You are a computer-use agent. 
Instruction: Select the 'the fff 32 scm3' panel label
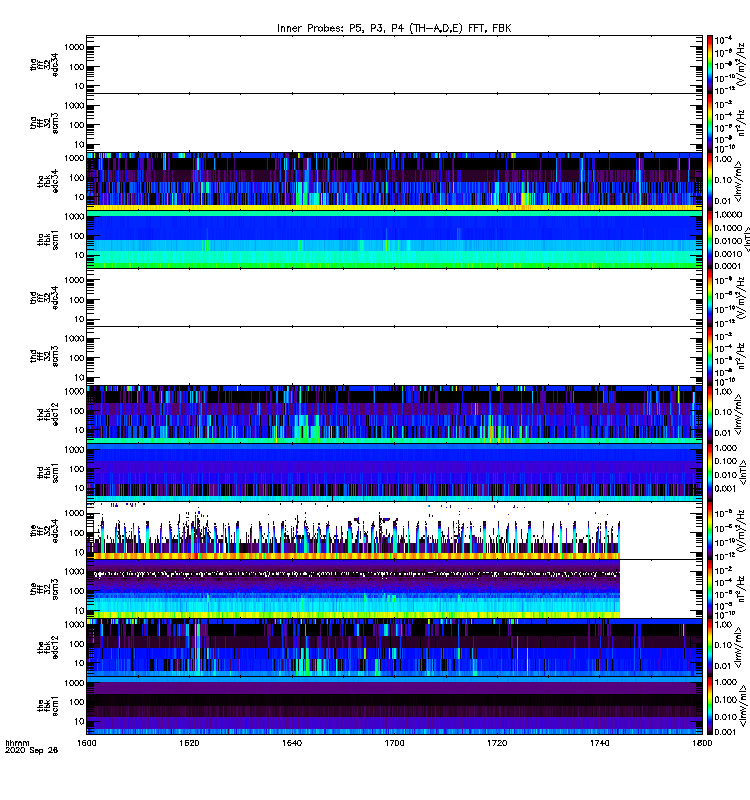(x=44, y=589)
